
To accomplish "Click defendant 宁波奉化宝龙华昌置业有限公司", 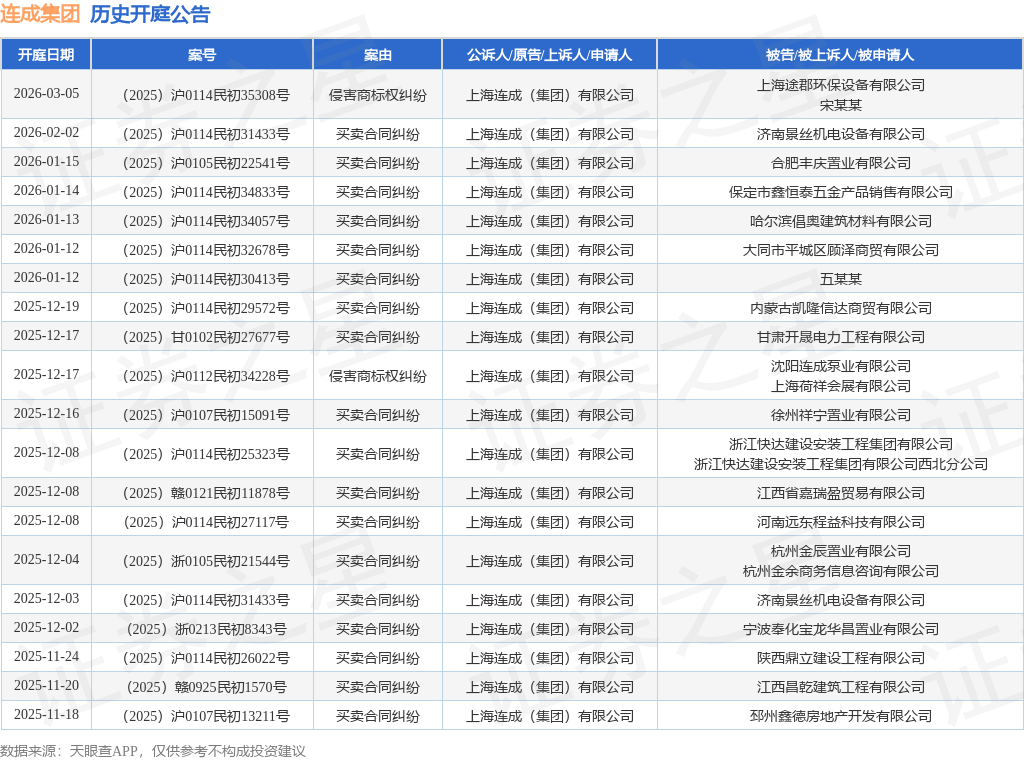I will click(x=840, y=629).
